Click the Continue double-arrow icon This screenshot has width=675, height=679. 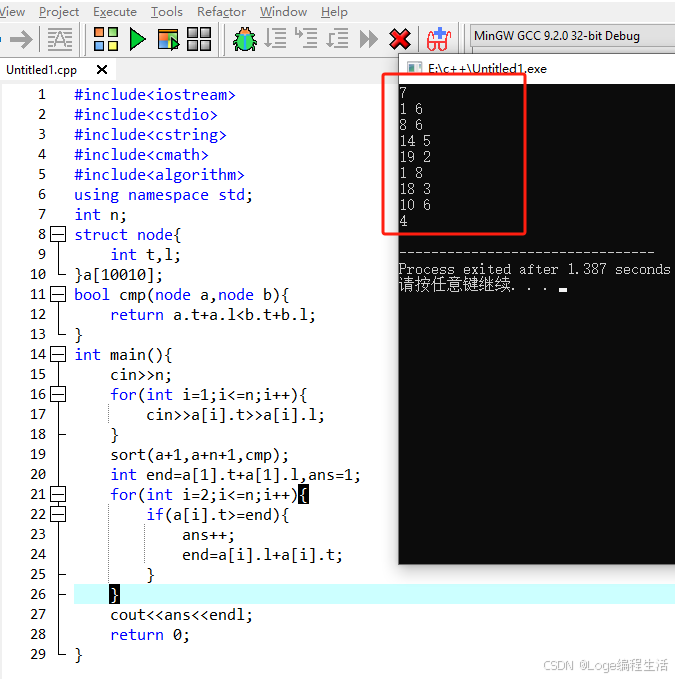tap(368, 39)
